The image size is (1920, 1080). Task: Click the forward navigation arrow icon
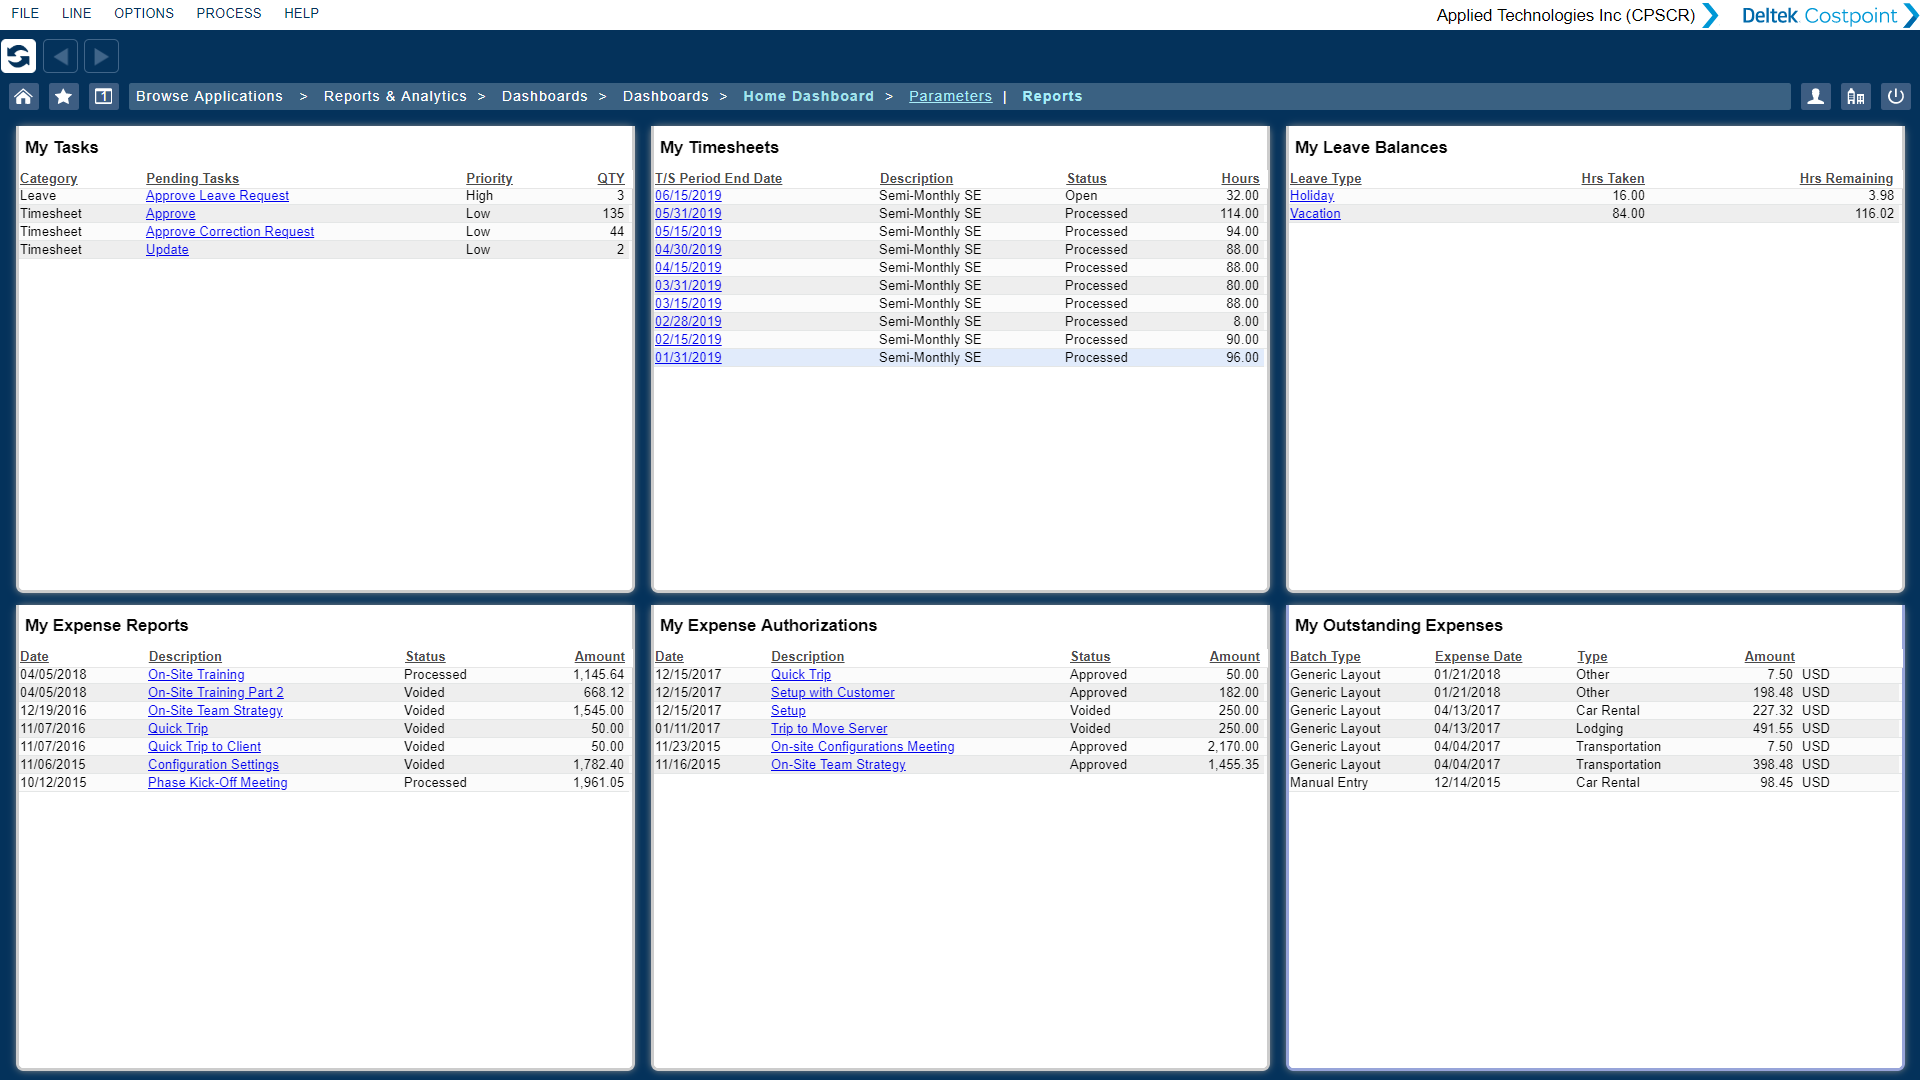pyautogui.click(x=100, y=56)
